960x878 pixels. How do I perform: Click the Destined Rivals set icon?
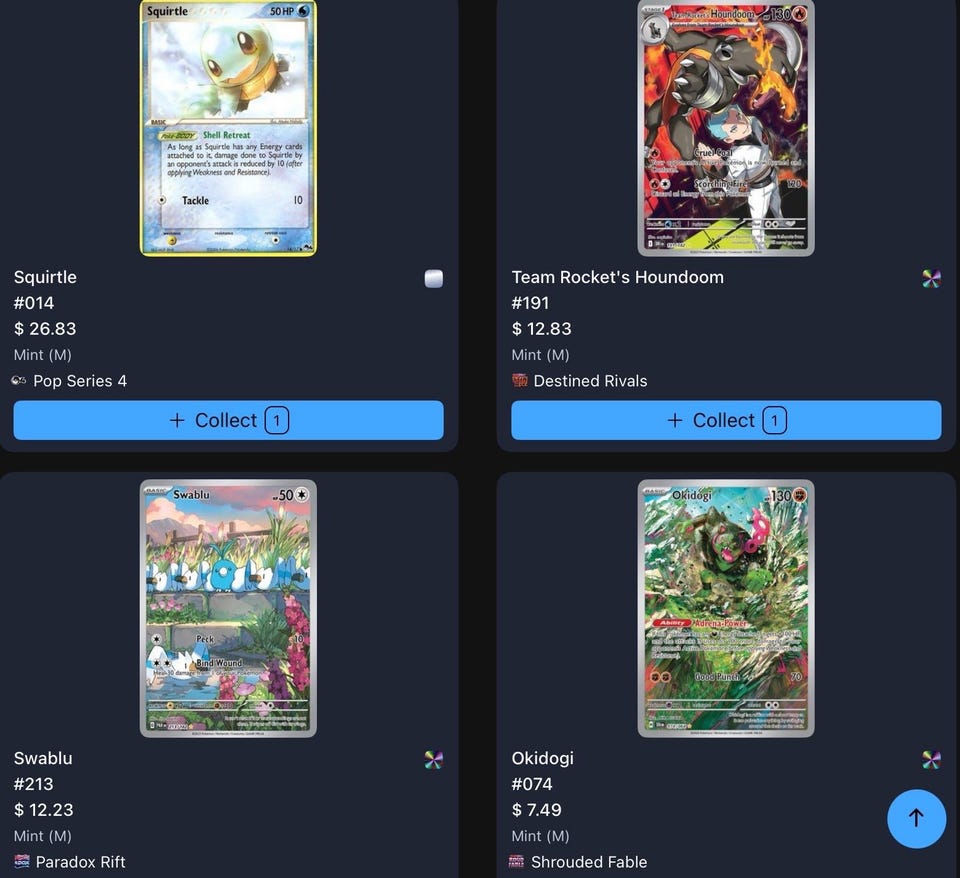519,381
